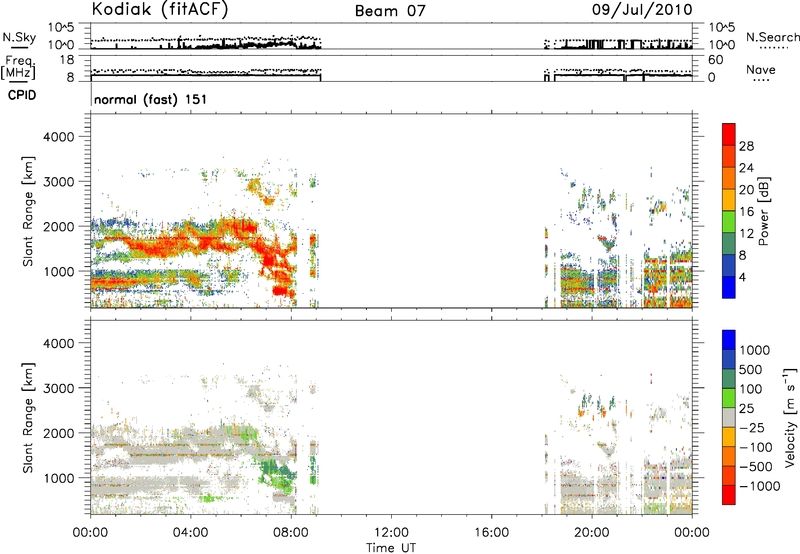
Task: Click '10^5' tick beside the N.Sky label
Action: click(x=61, y=28)
